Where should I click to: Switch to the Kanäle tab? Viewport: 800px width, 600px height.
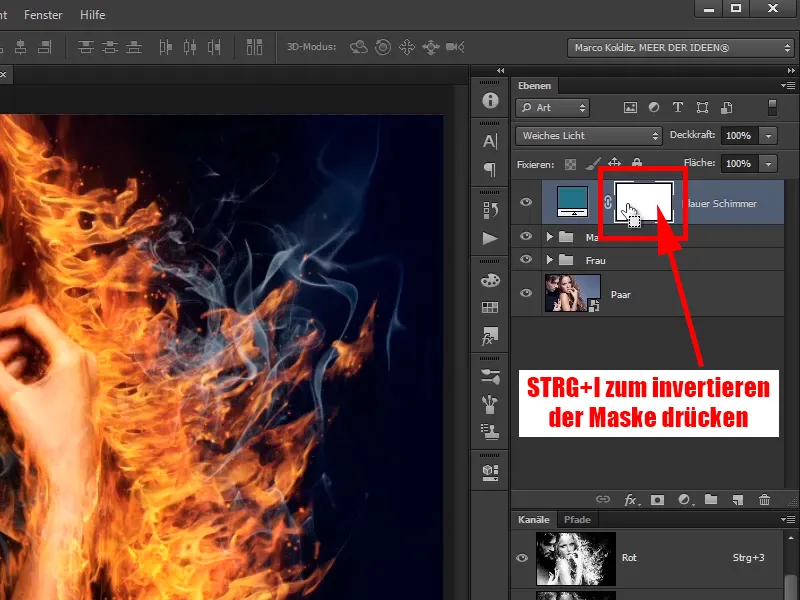534,520
